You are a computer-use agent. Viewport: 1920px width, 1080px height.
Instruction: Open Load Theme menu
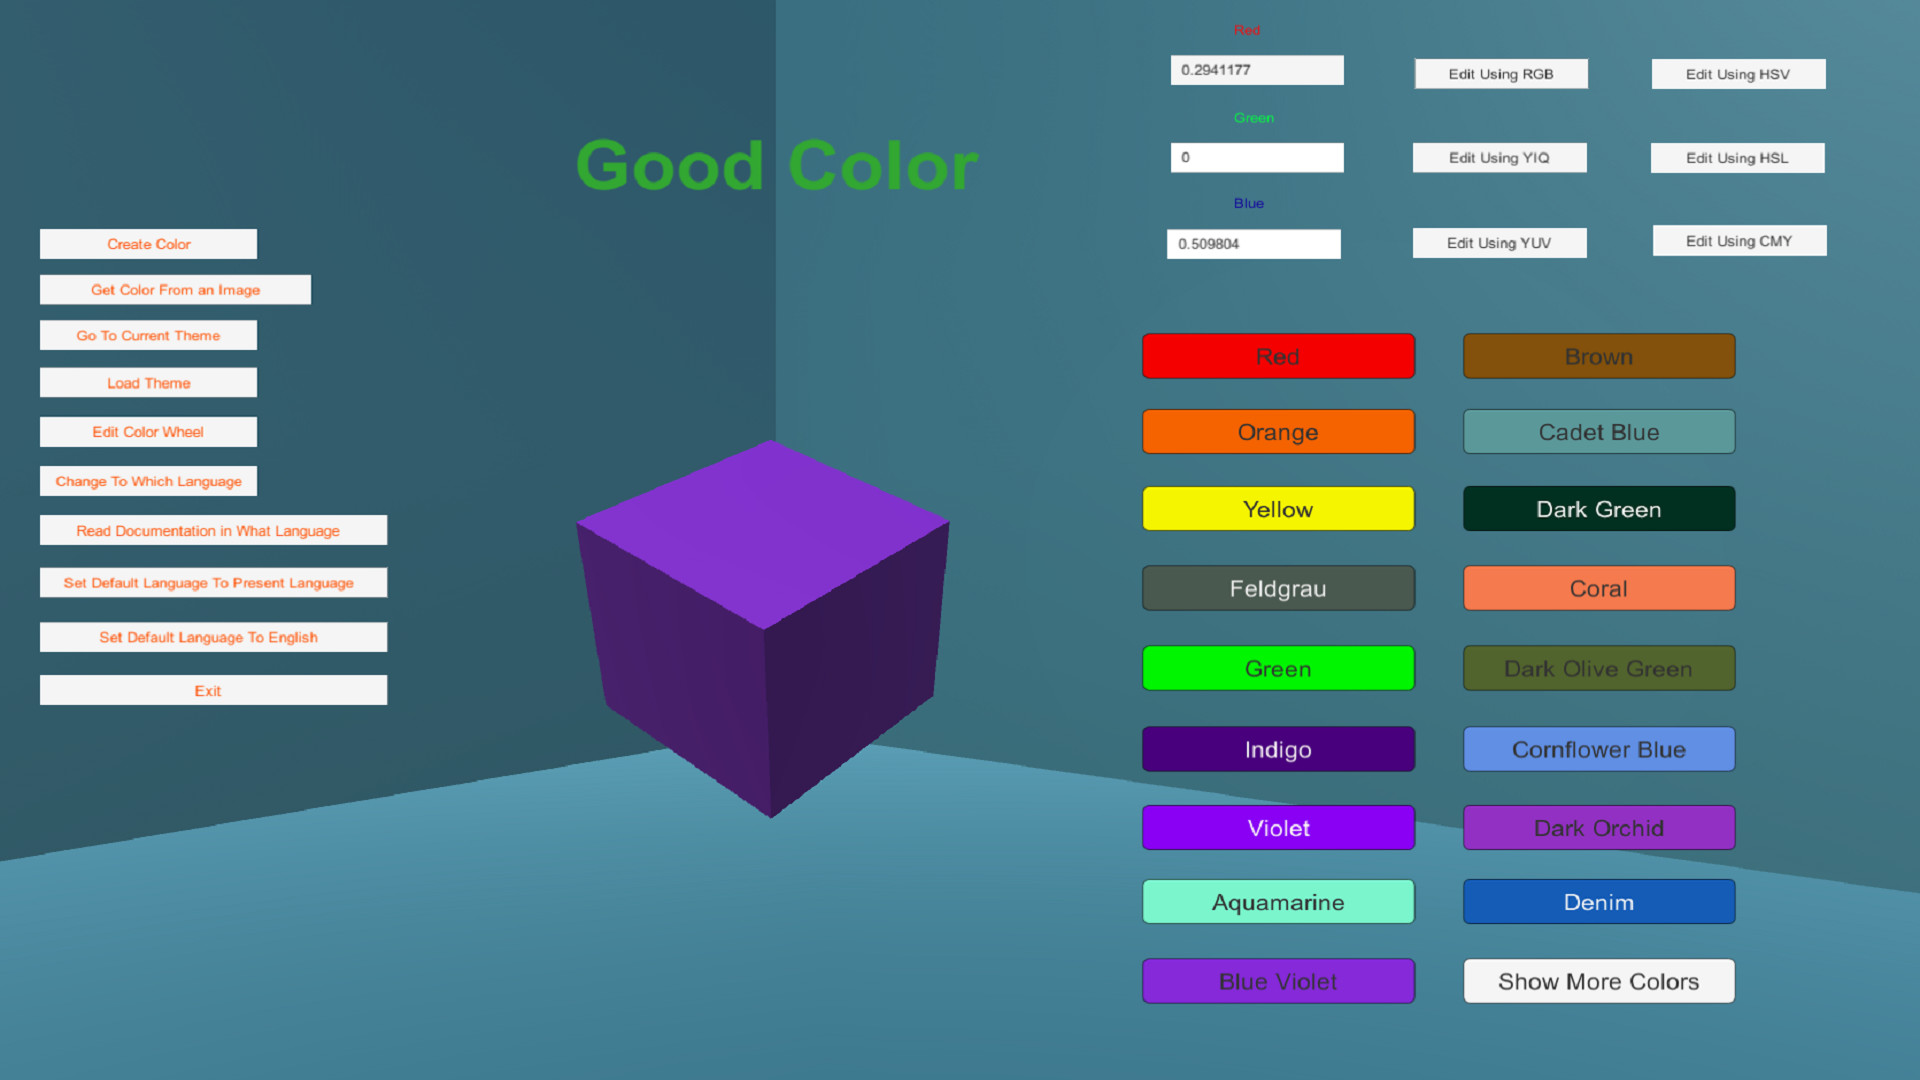(149, 384)
